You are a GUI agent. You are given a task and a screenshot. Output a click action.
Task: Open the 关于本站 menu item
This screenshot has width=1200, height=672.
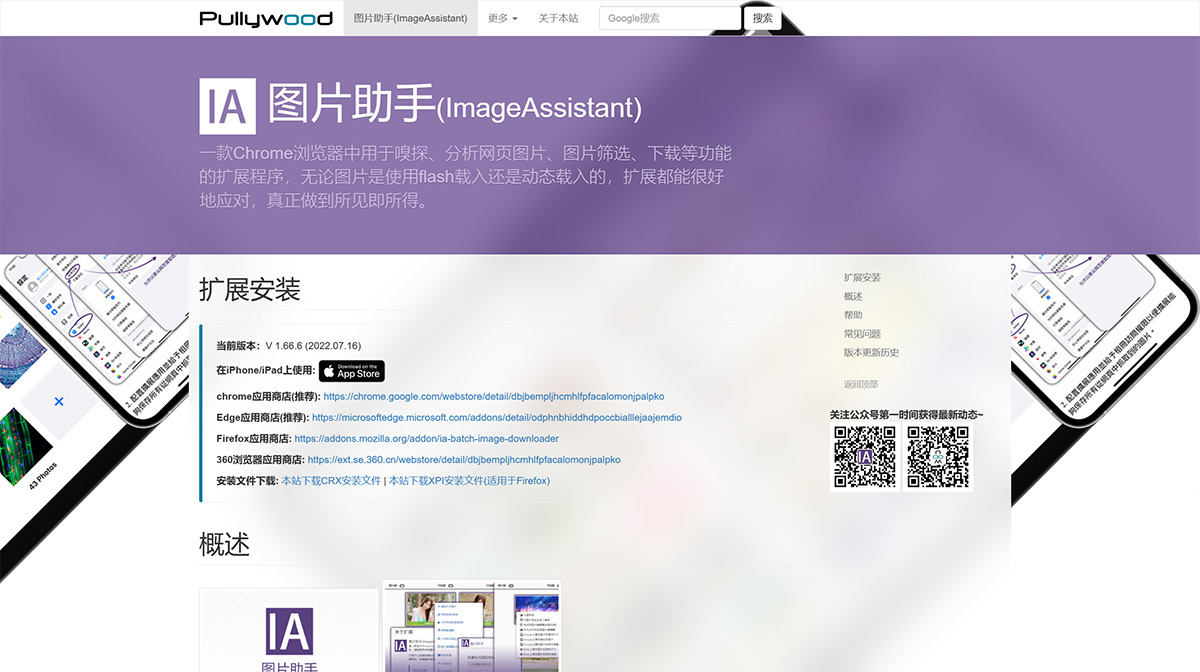558,17
